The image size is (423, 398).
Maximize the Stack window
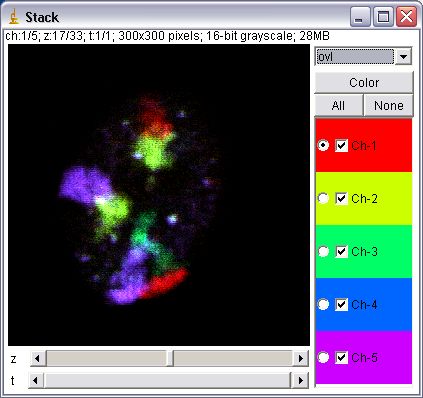tap(383, 17)
